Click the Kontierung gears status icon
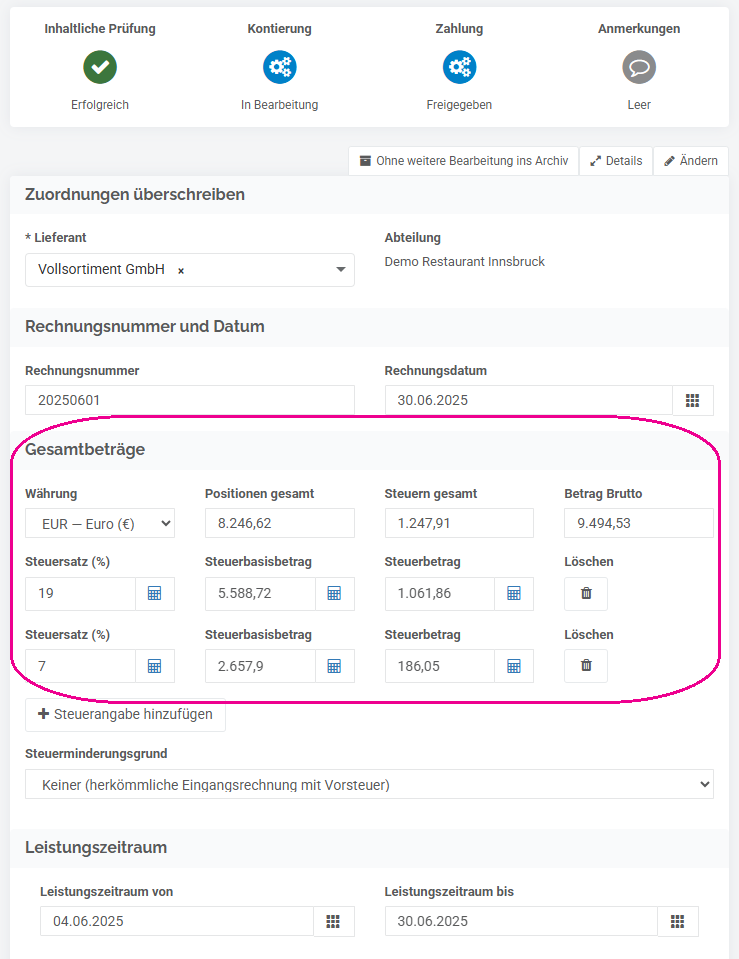Viewport: 739px width, 959px height. point(280,67)
